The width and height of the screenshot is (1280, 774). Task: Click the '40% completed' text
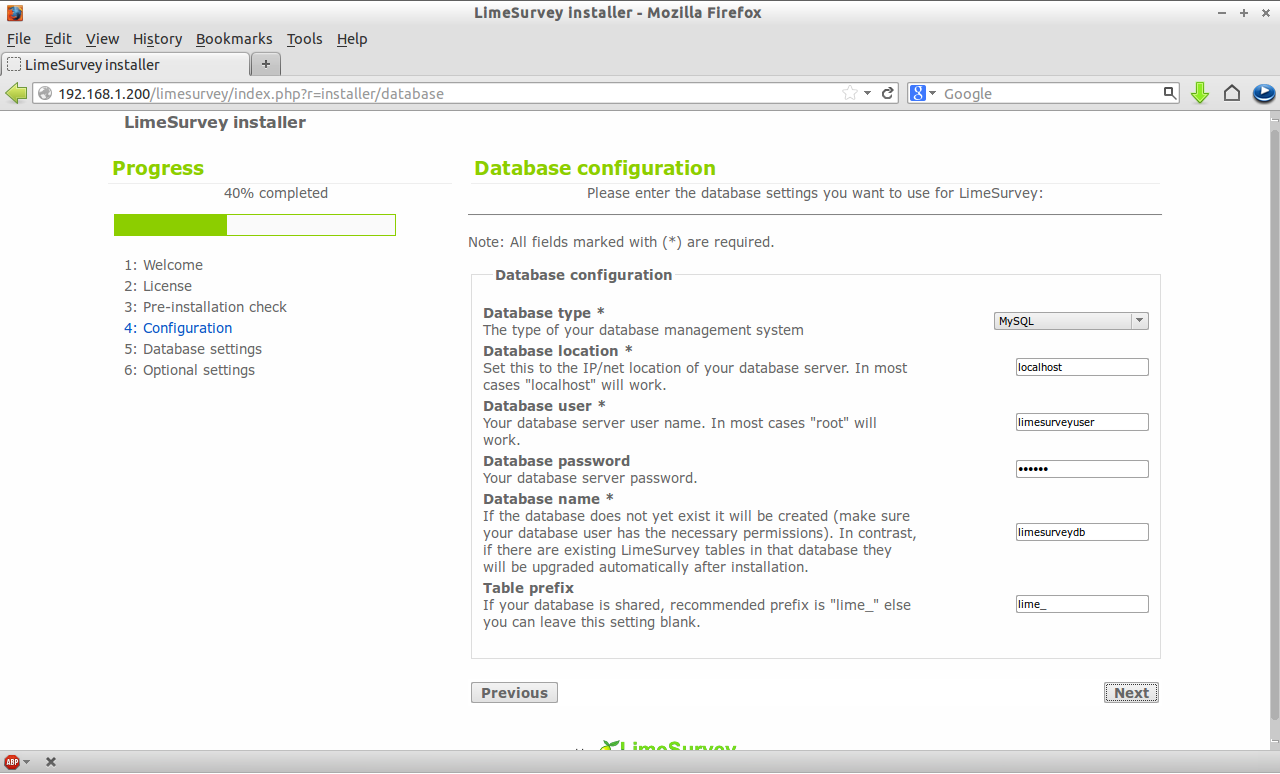coord(276,193)
